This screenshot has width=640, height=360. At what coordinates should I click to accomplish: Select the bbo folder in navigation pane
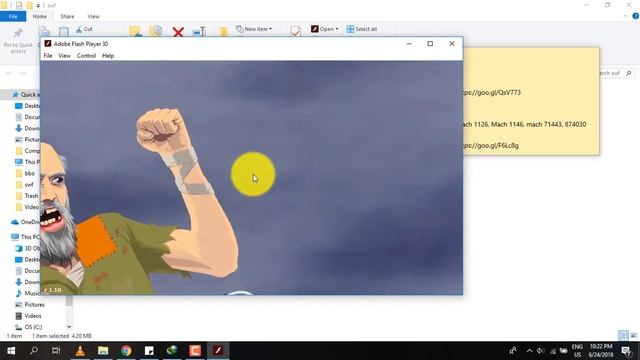pos(26,173)
